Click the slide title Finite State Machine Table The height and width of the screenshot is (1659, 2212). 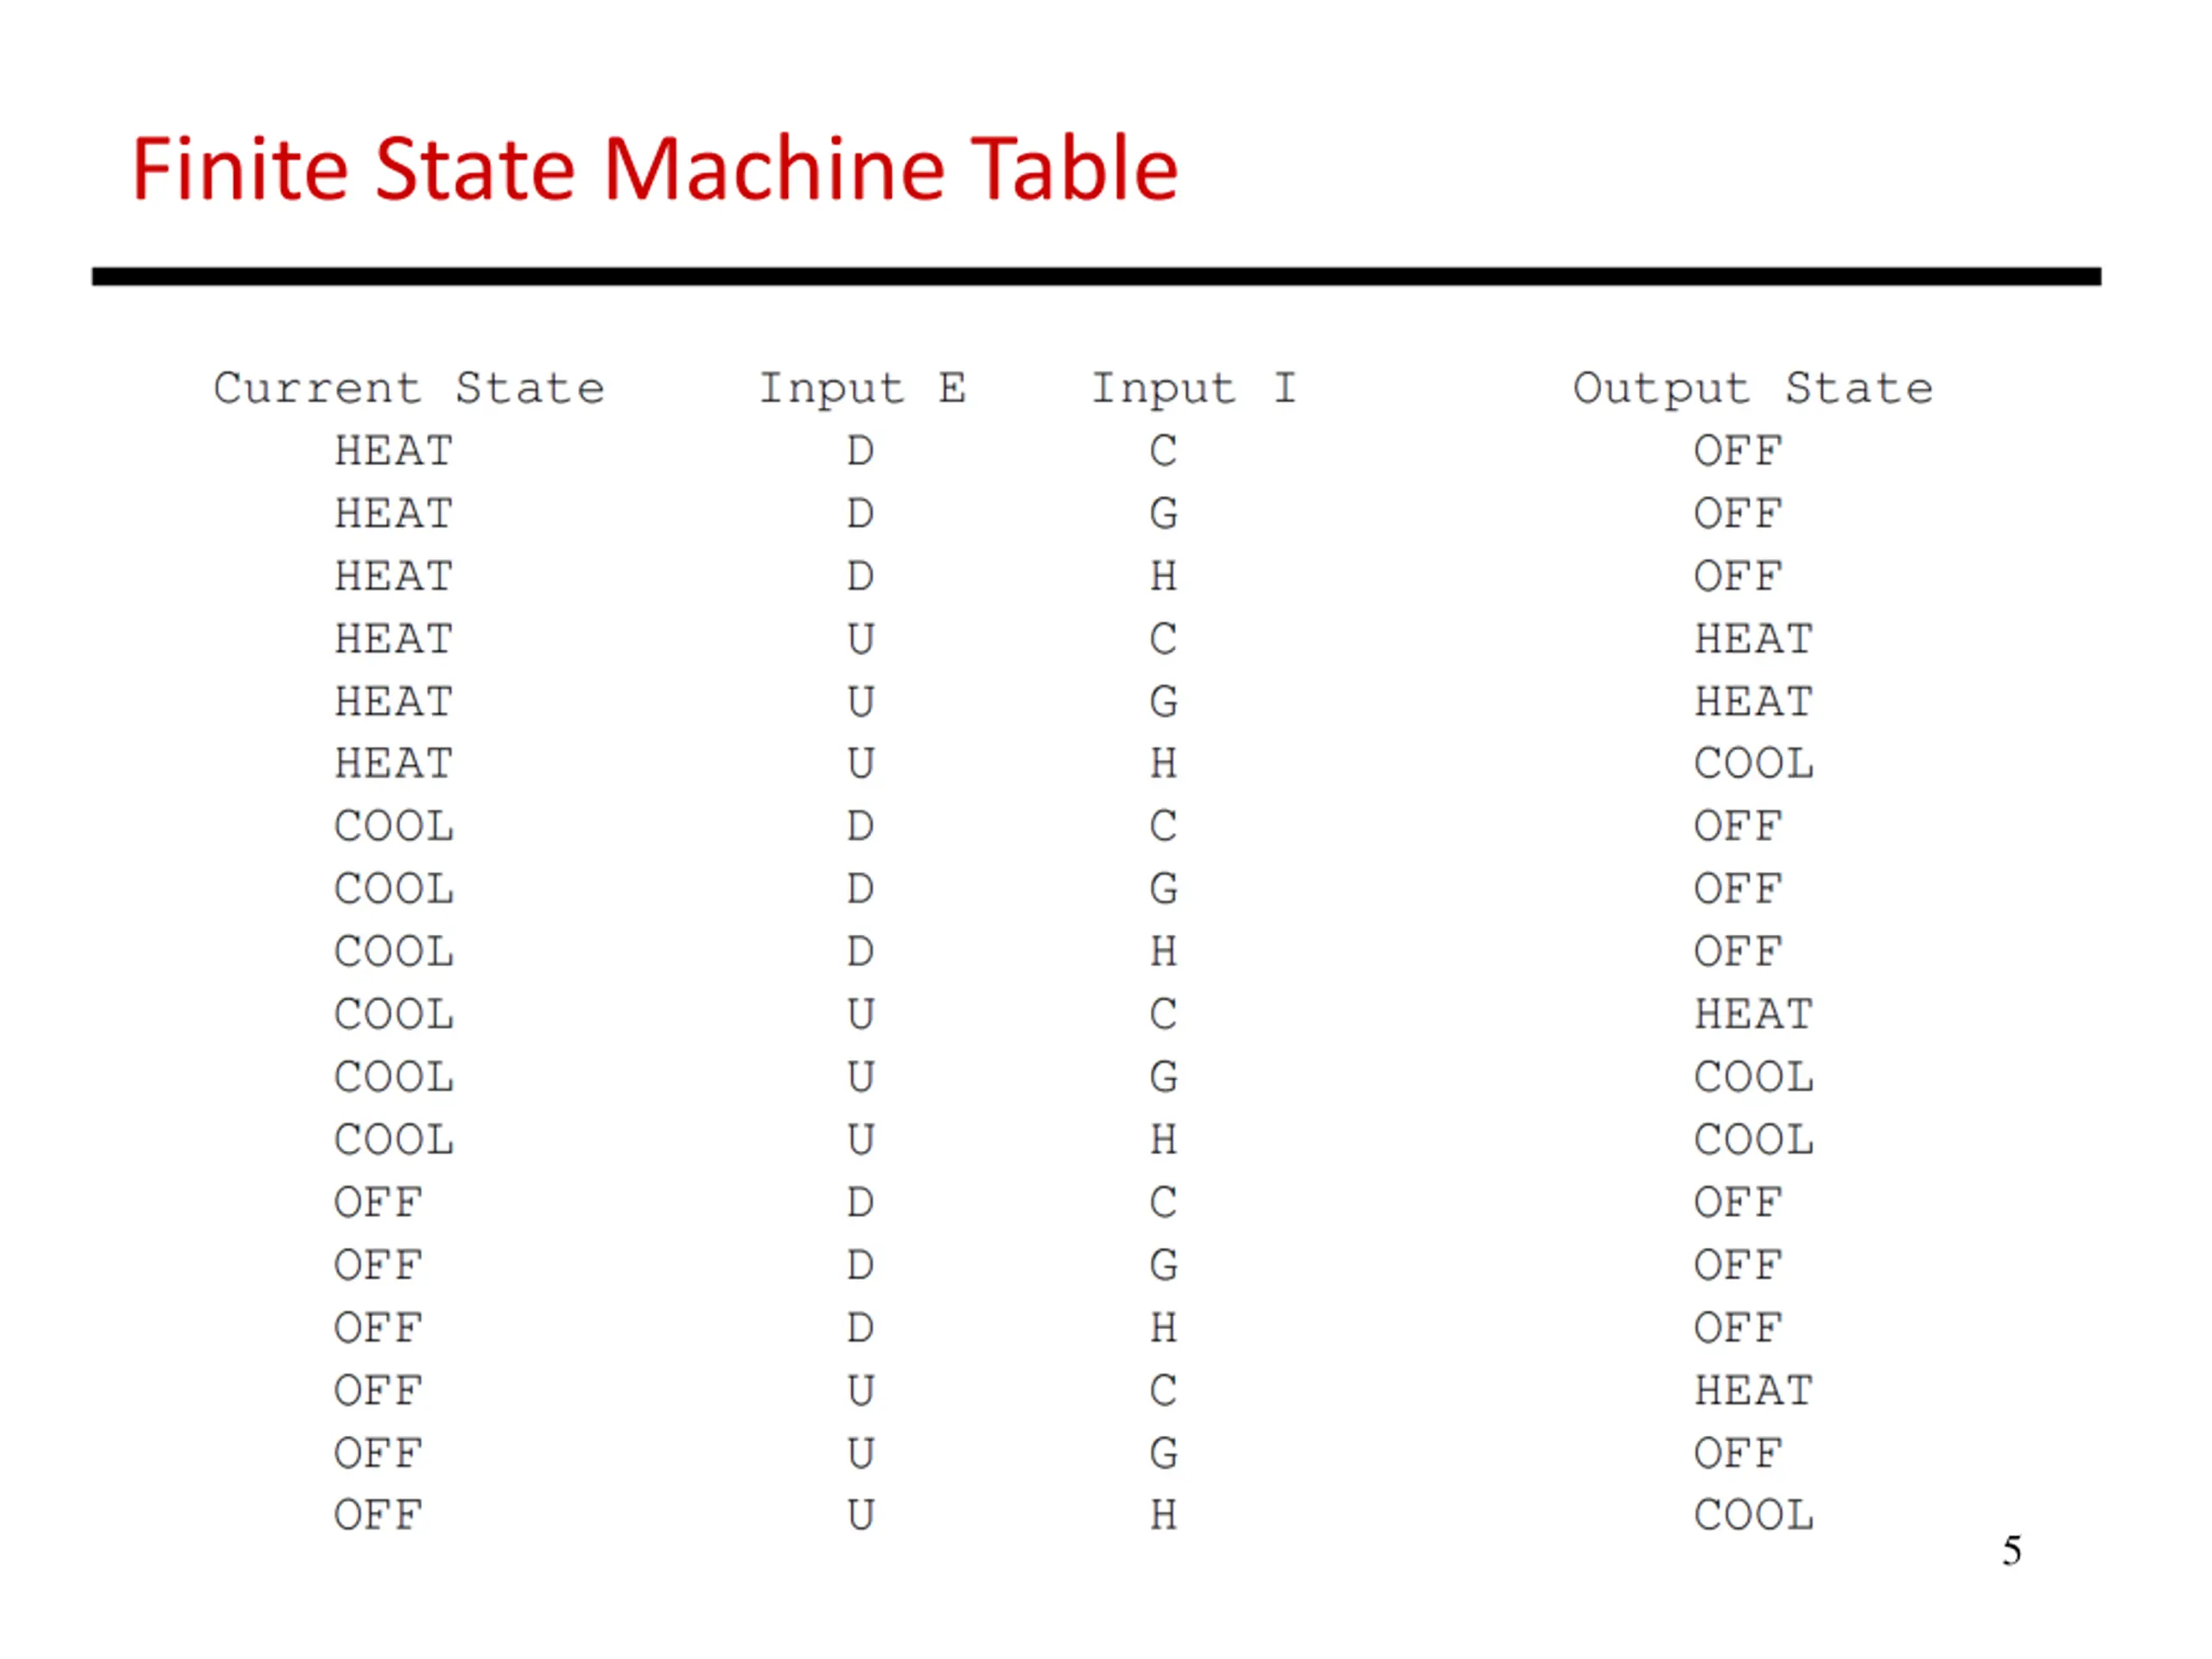point(655,169)
